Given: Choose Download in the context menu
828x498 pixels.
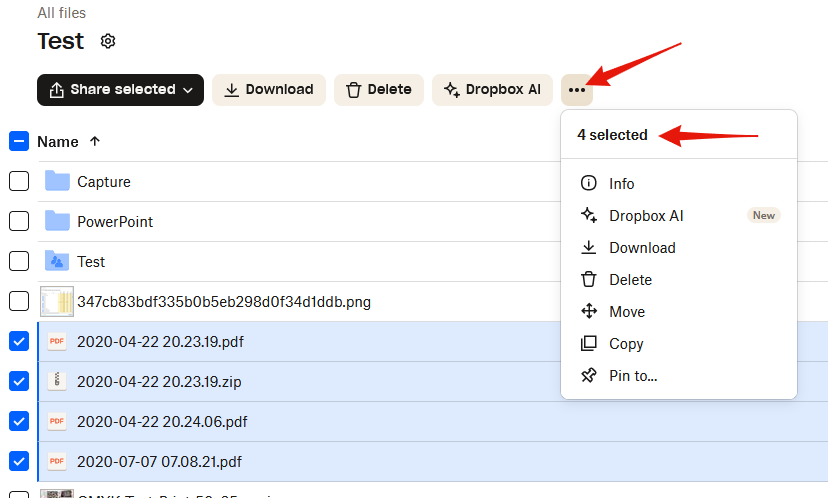Looking at the screenshot, I should point(679,248).
